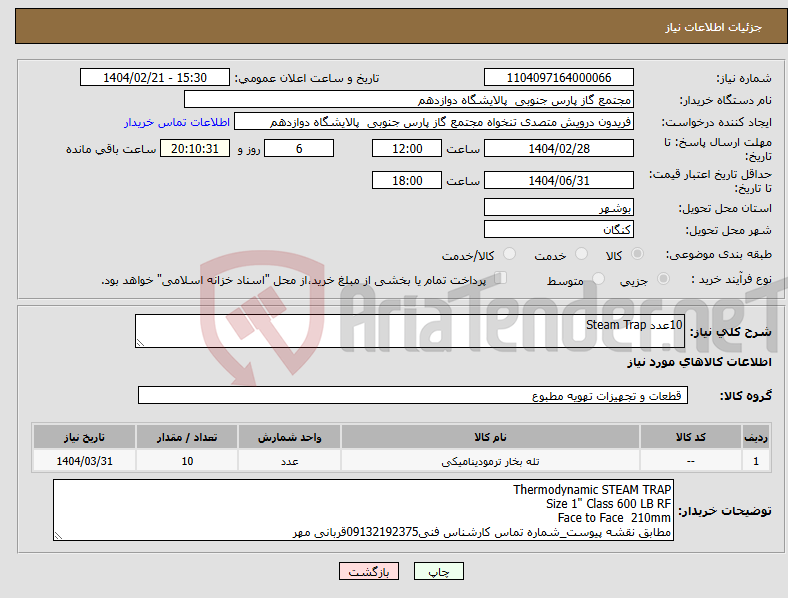The image size is (788, 598).
Task: Click the تاریخ نیاز column header
Action: [x=84, y=437]
